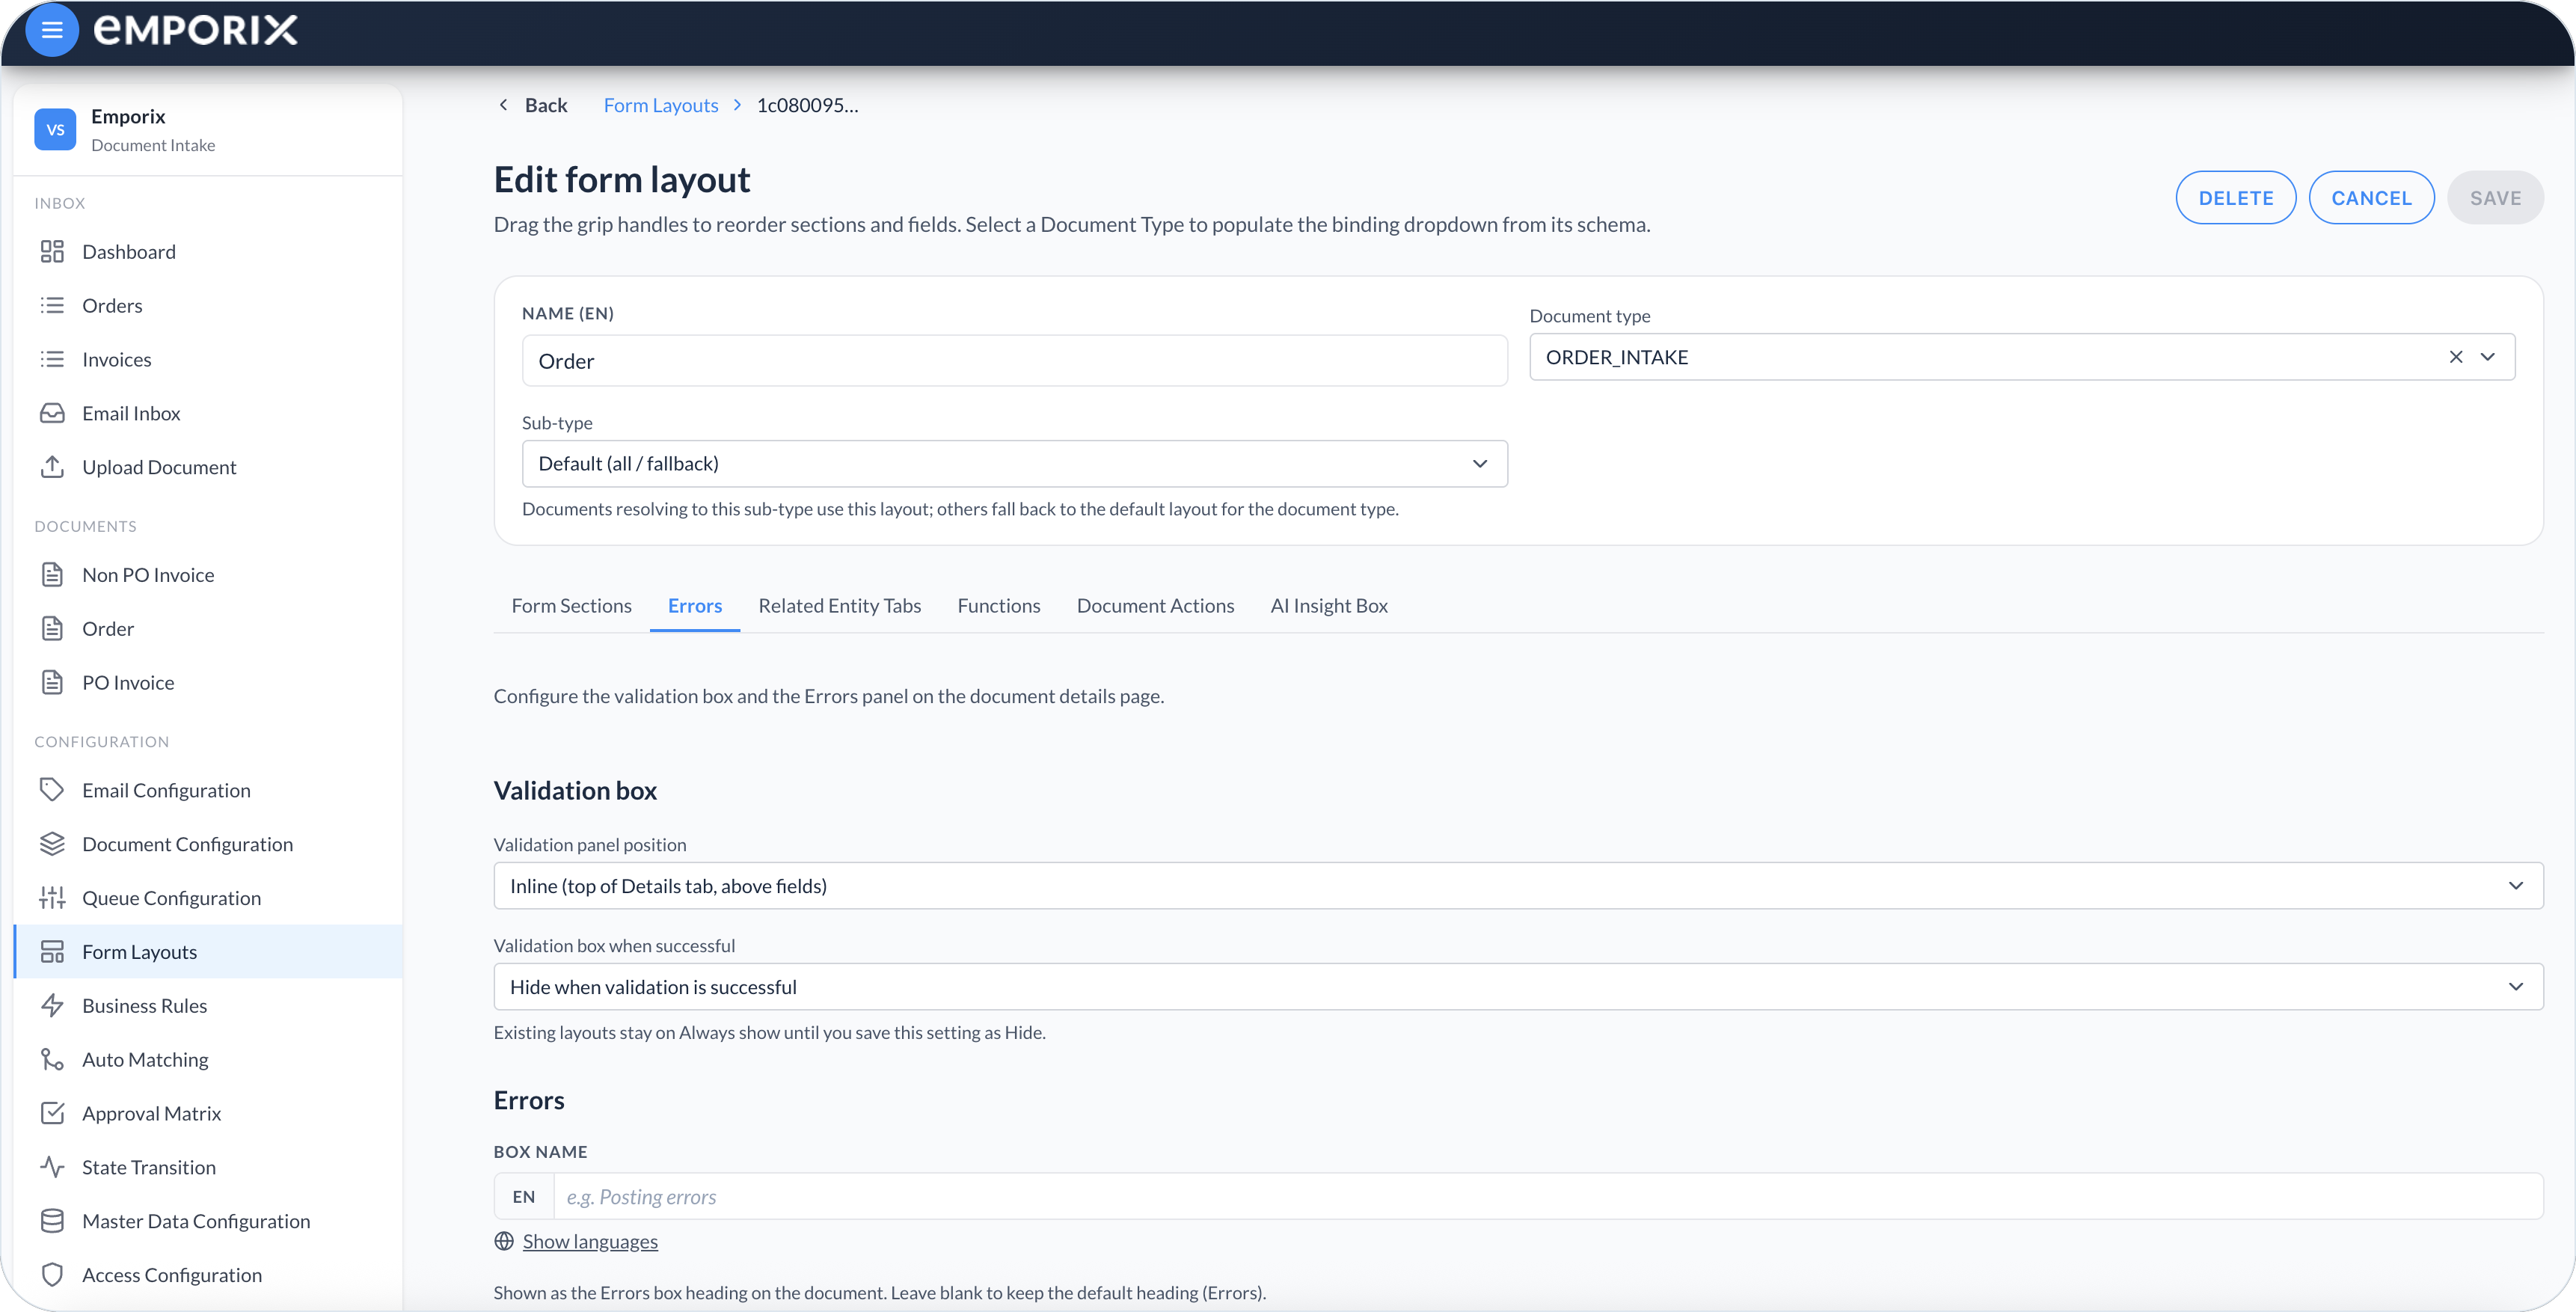This screenshot has height=1312, width=2576.
Task: Click the Email Inbox tray icon
Action: pyautogui.click(x=52, y=413)
